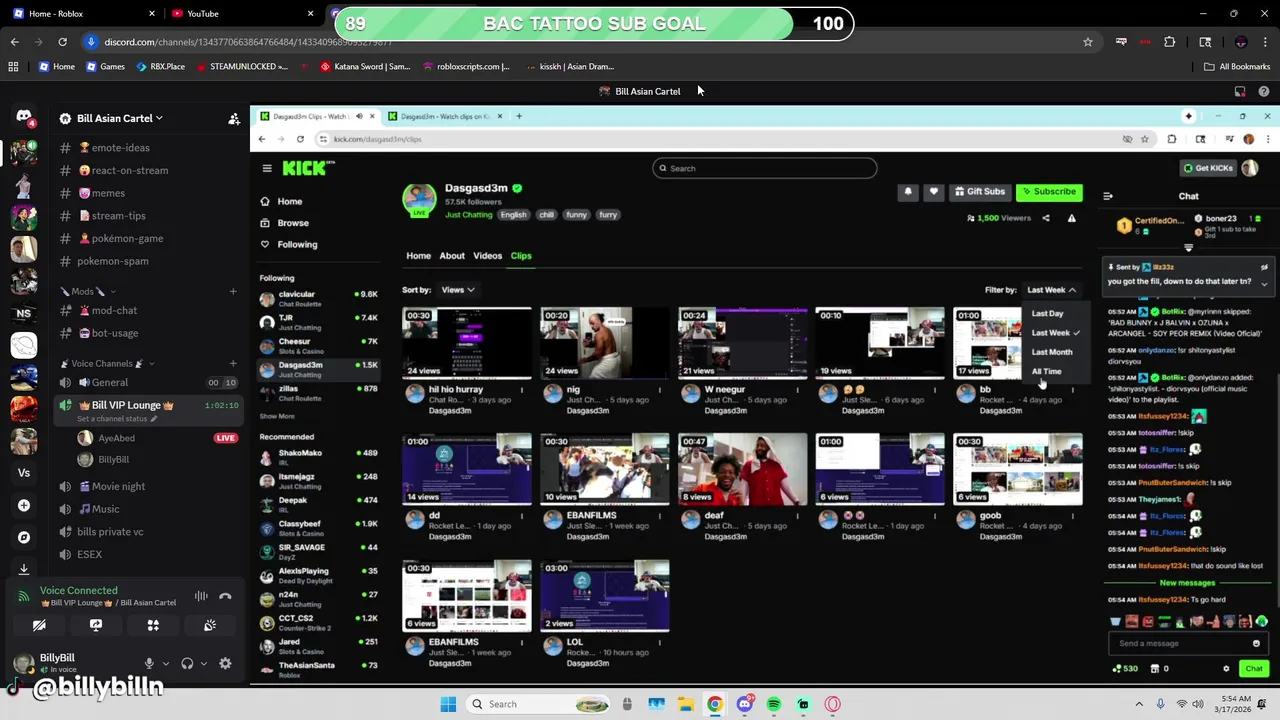This screenshot has width=1280, height=720.
Task: Open Discord Discover servers compass icon
Action: [x=24, y=537]
